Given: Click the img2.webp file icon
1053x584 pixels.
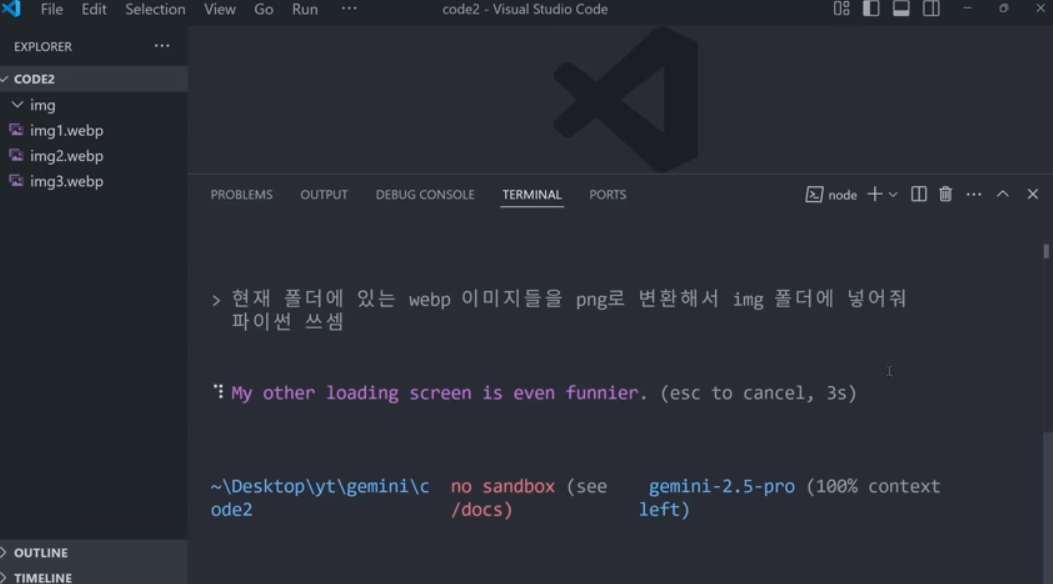Looking at the screenshot, I should (16, 155).
